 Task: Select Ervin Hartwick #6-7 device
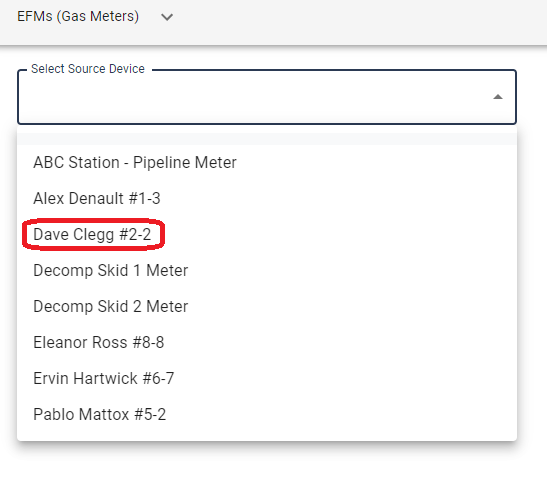(x=267, y=378)
